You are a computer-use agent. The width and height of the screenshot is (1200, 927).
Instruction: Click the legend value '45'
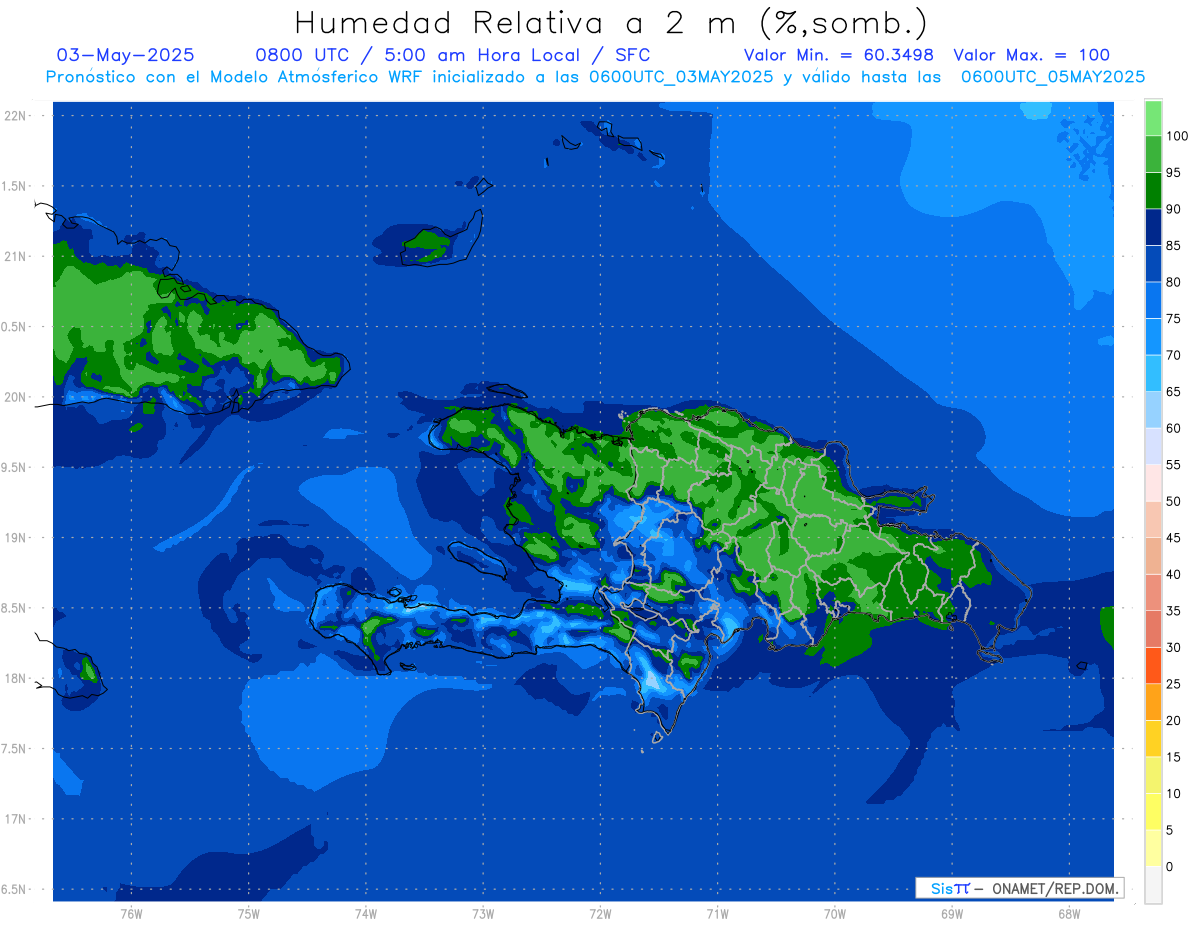(x=1173, y=538)
